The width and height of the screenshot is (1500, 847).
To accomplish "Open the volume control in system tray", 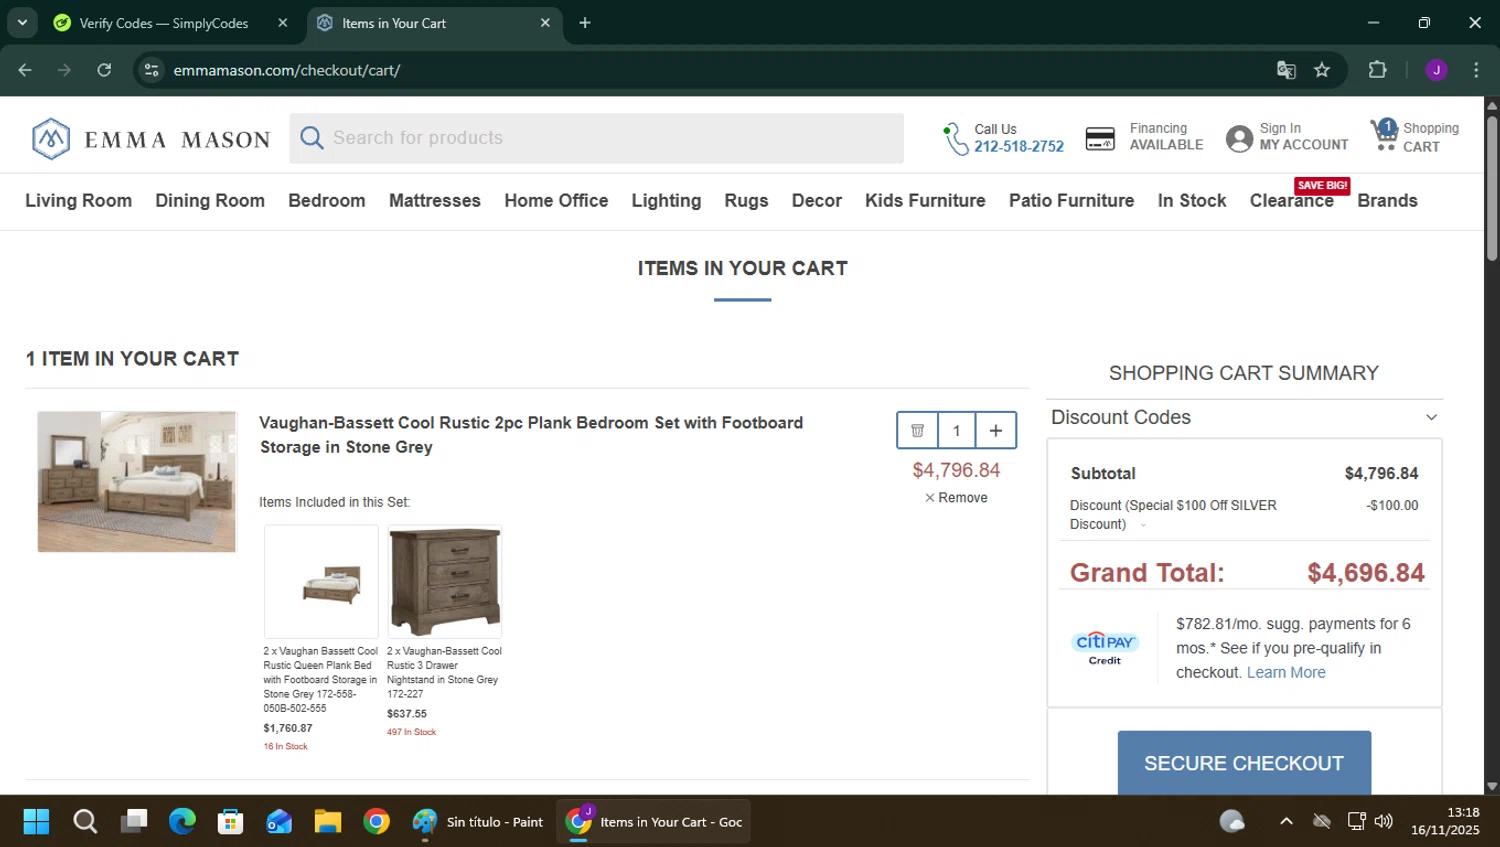I will pos(1384,822).
